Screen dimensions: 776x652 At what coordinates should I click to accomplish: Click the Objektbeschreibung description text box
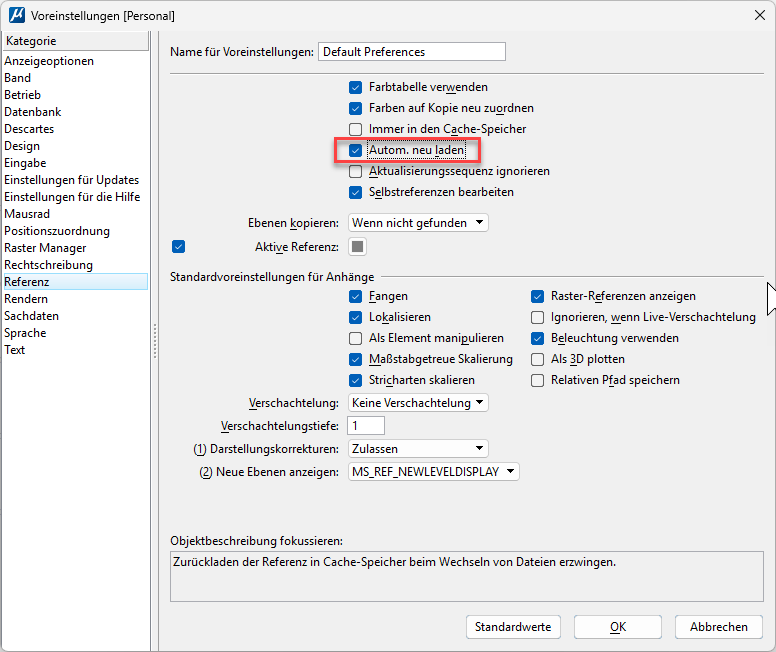coord(467,577)
